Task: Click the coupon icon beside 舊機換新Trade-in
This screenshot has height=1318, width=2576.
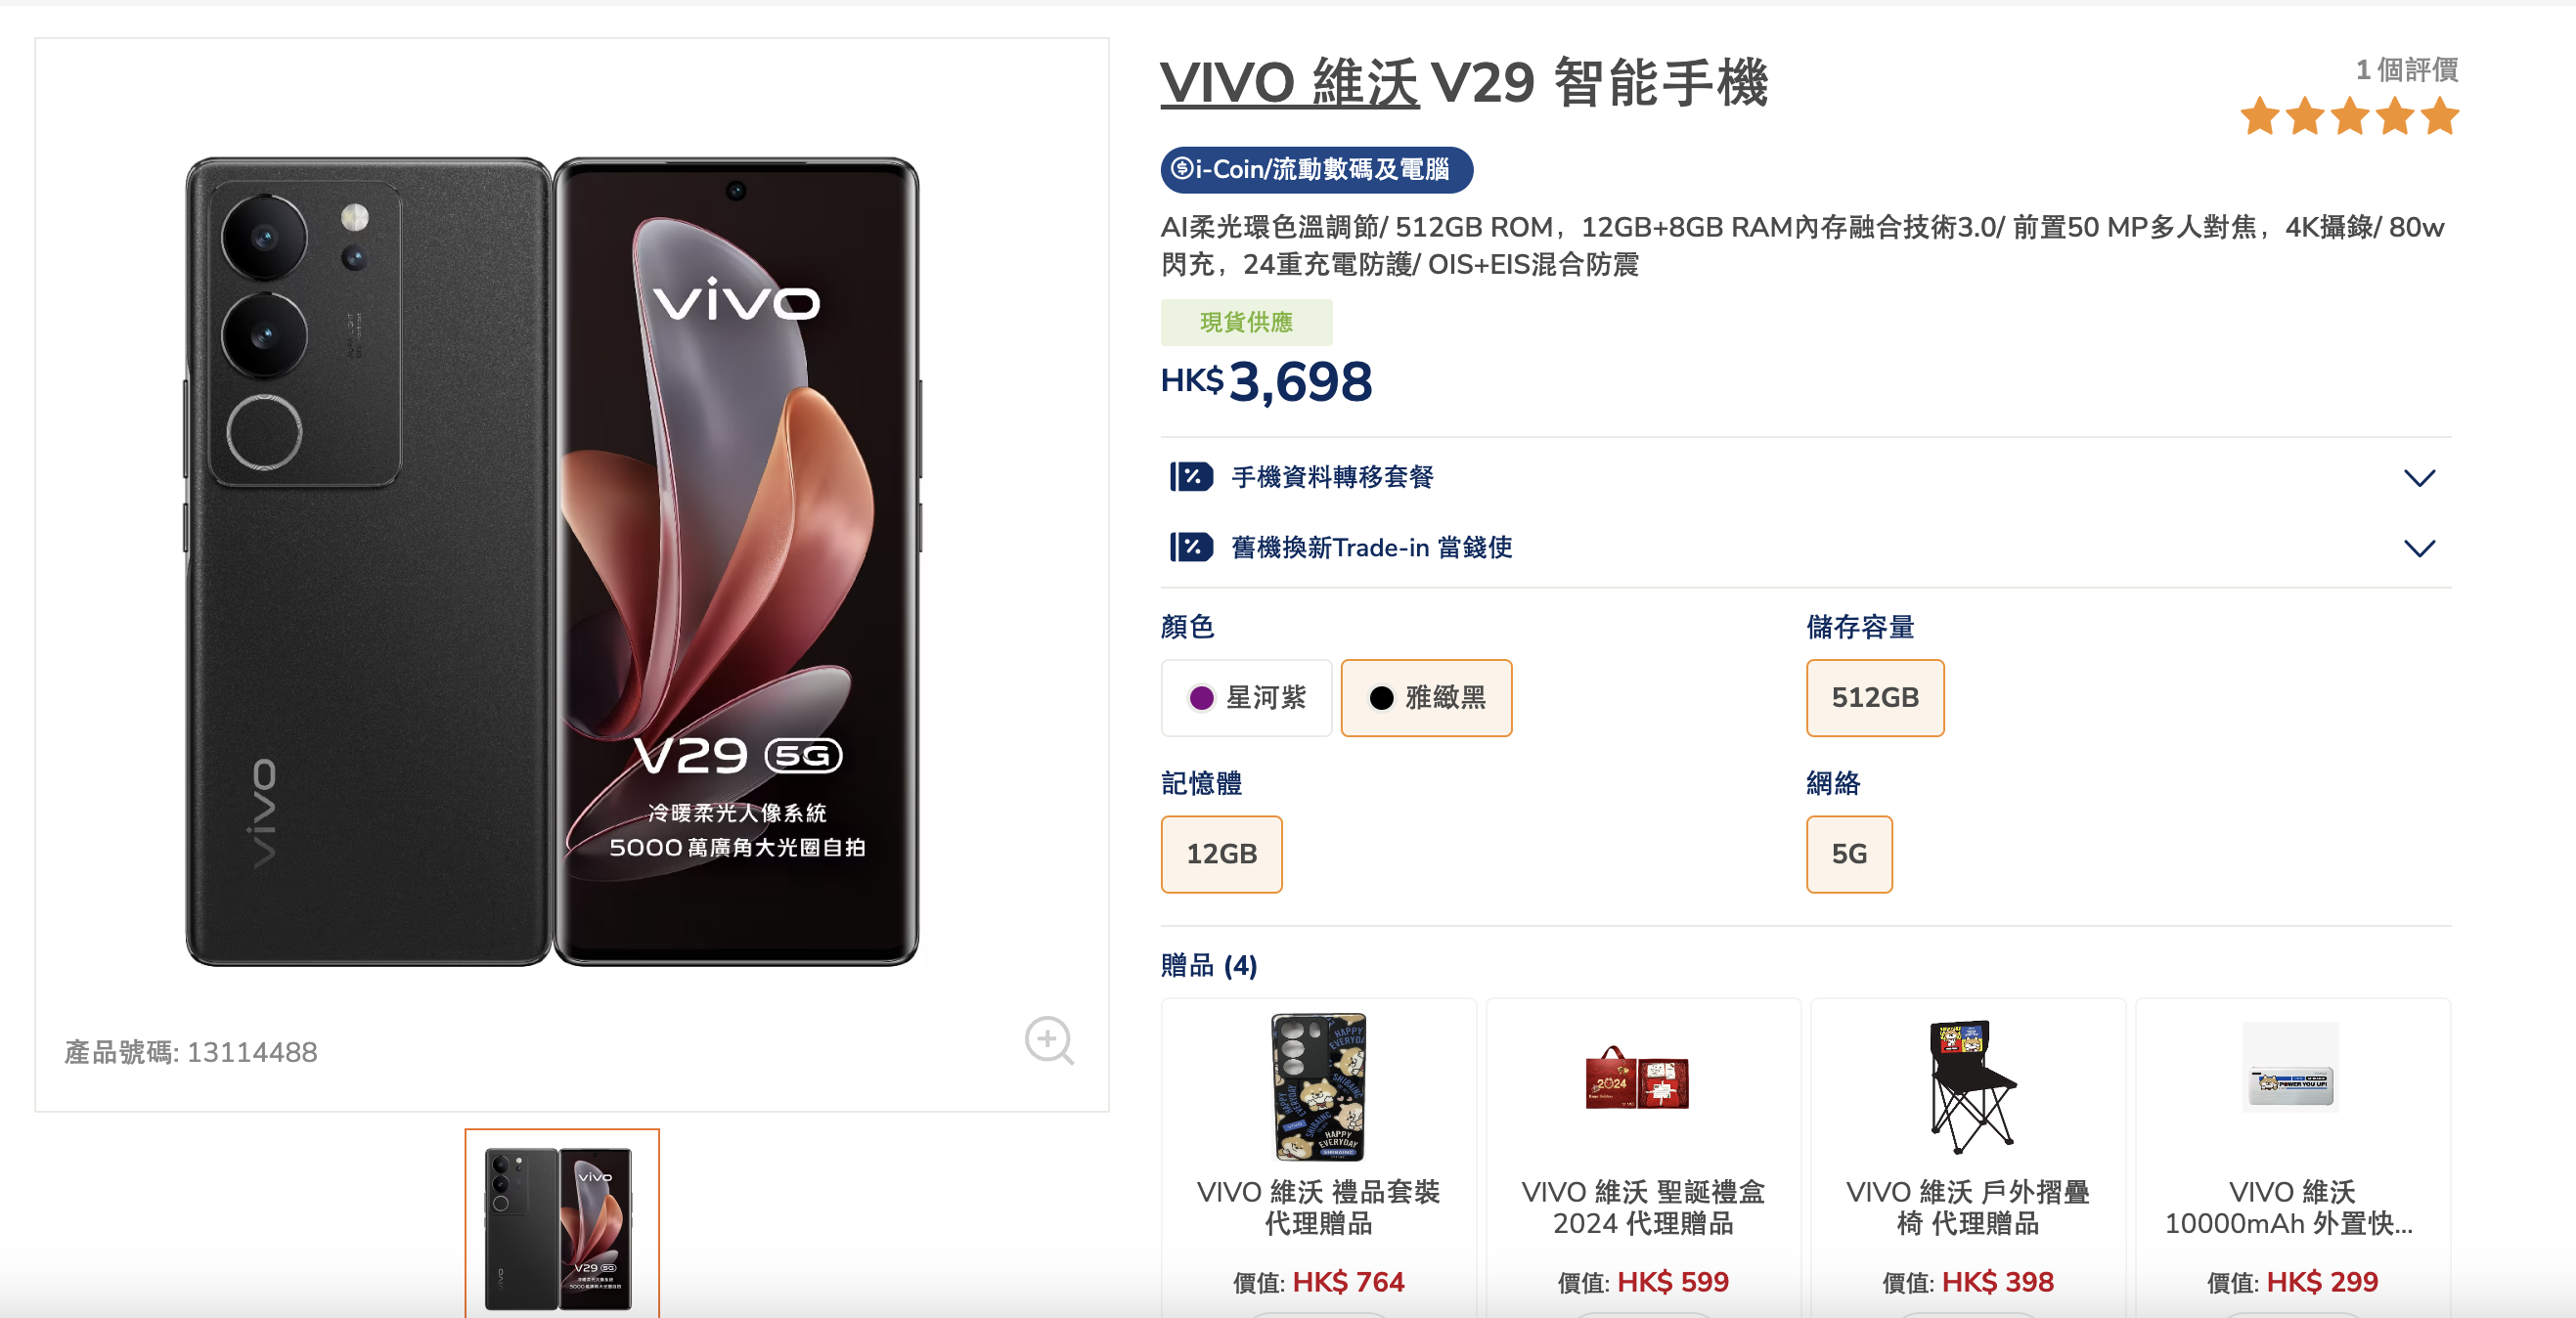Action: 1191,547
